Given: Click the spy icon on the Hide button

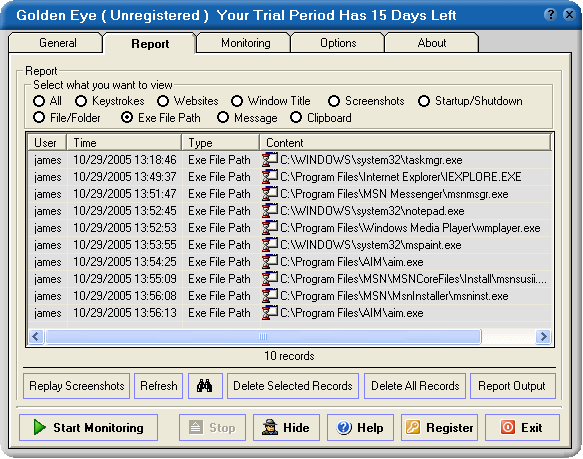Looking at the screenshot, I should [270, 427].
